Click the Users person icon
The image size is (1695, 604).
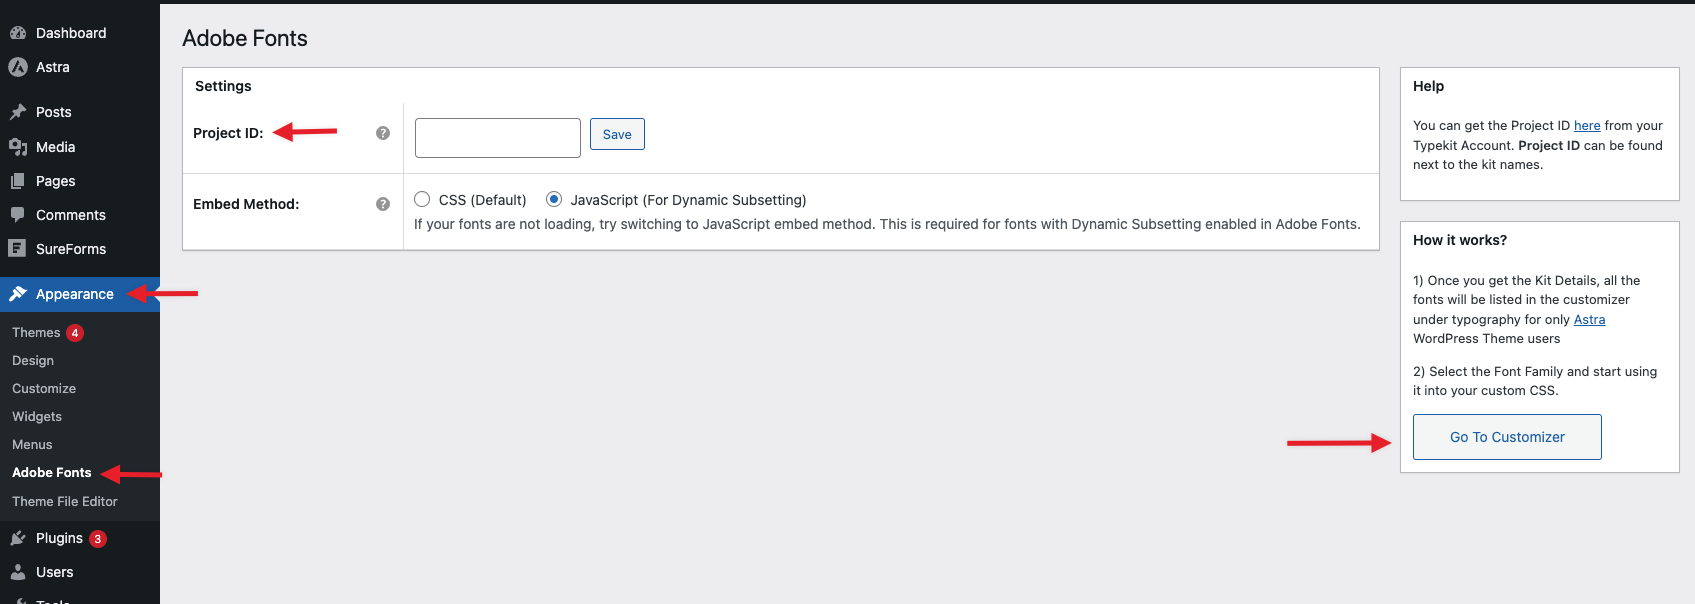(x=18, y=572)
